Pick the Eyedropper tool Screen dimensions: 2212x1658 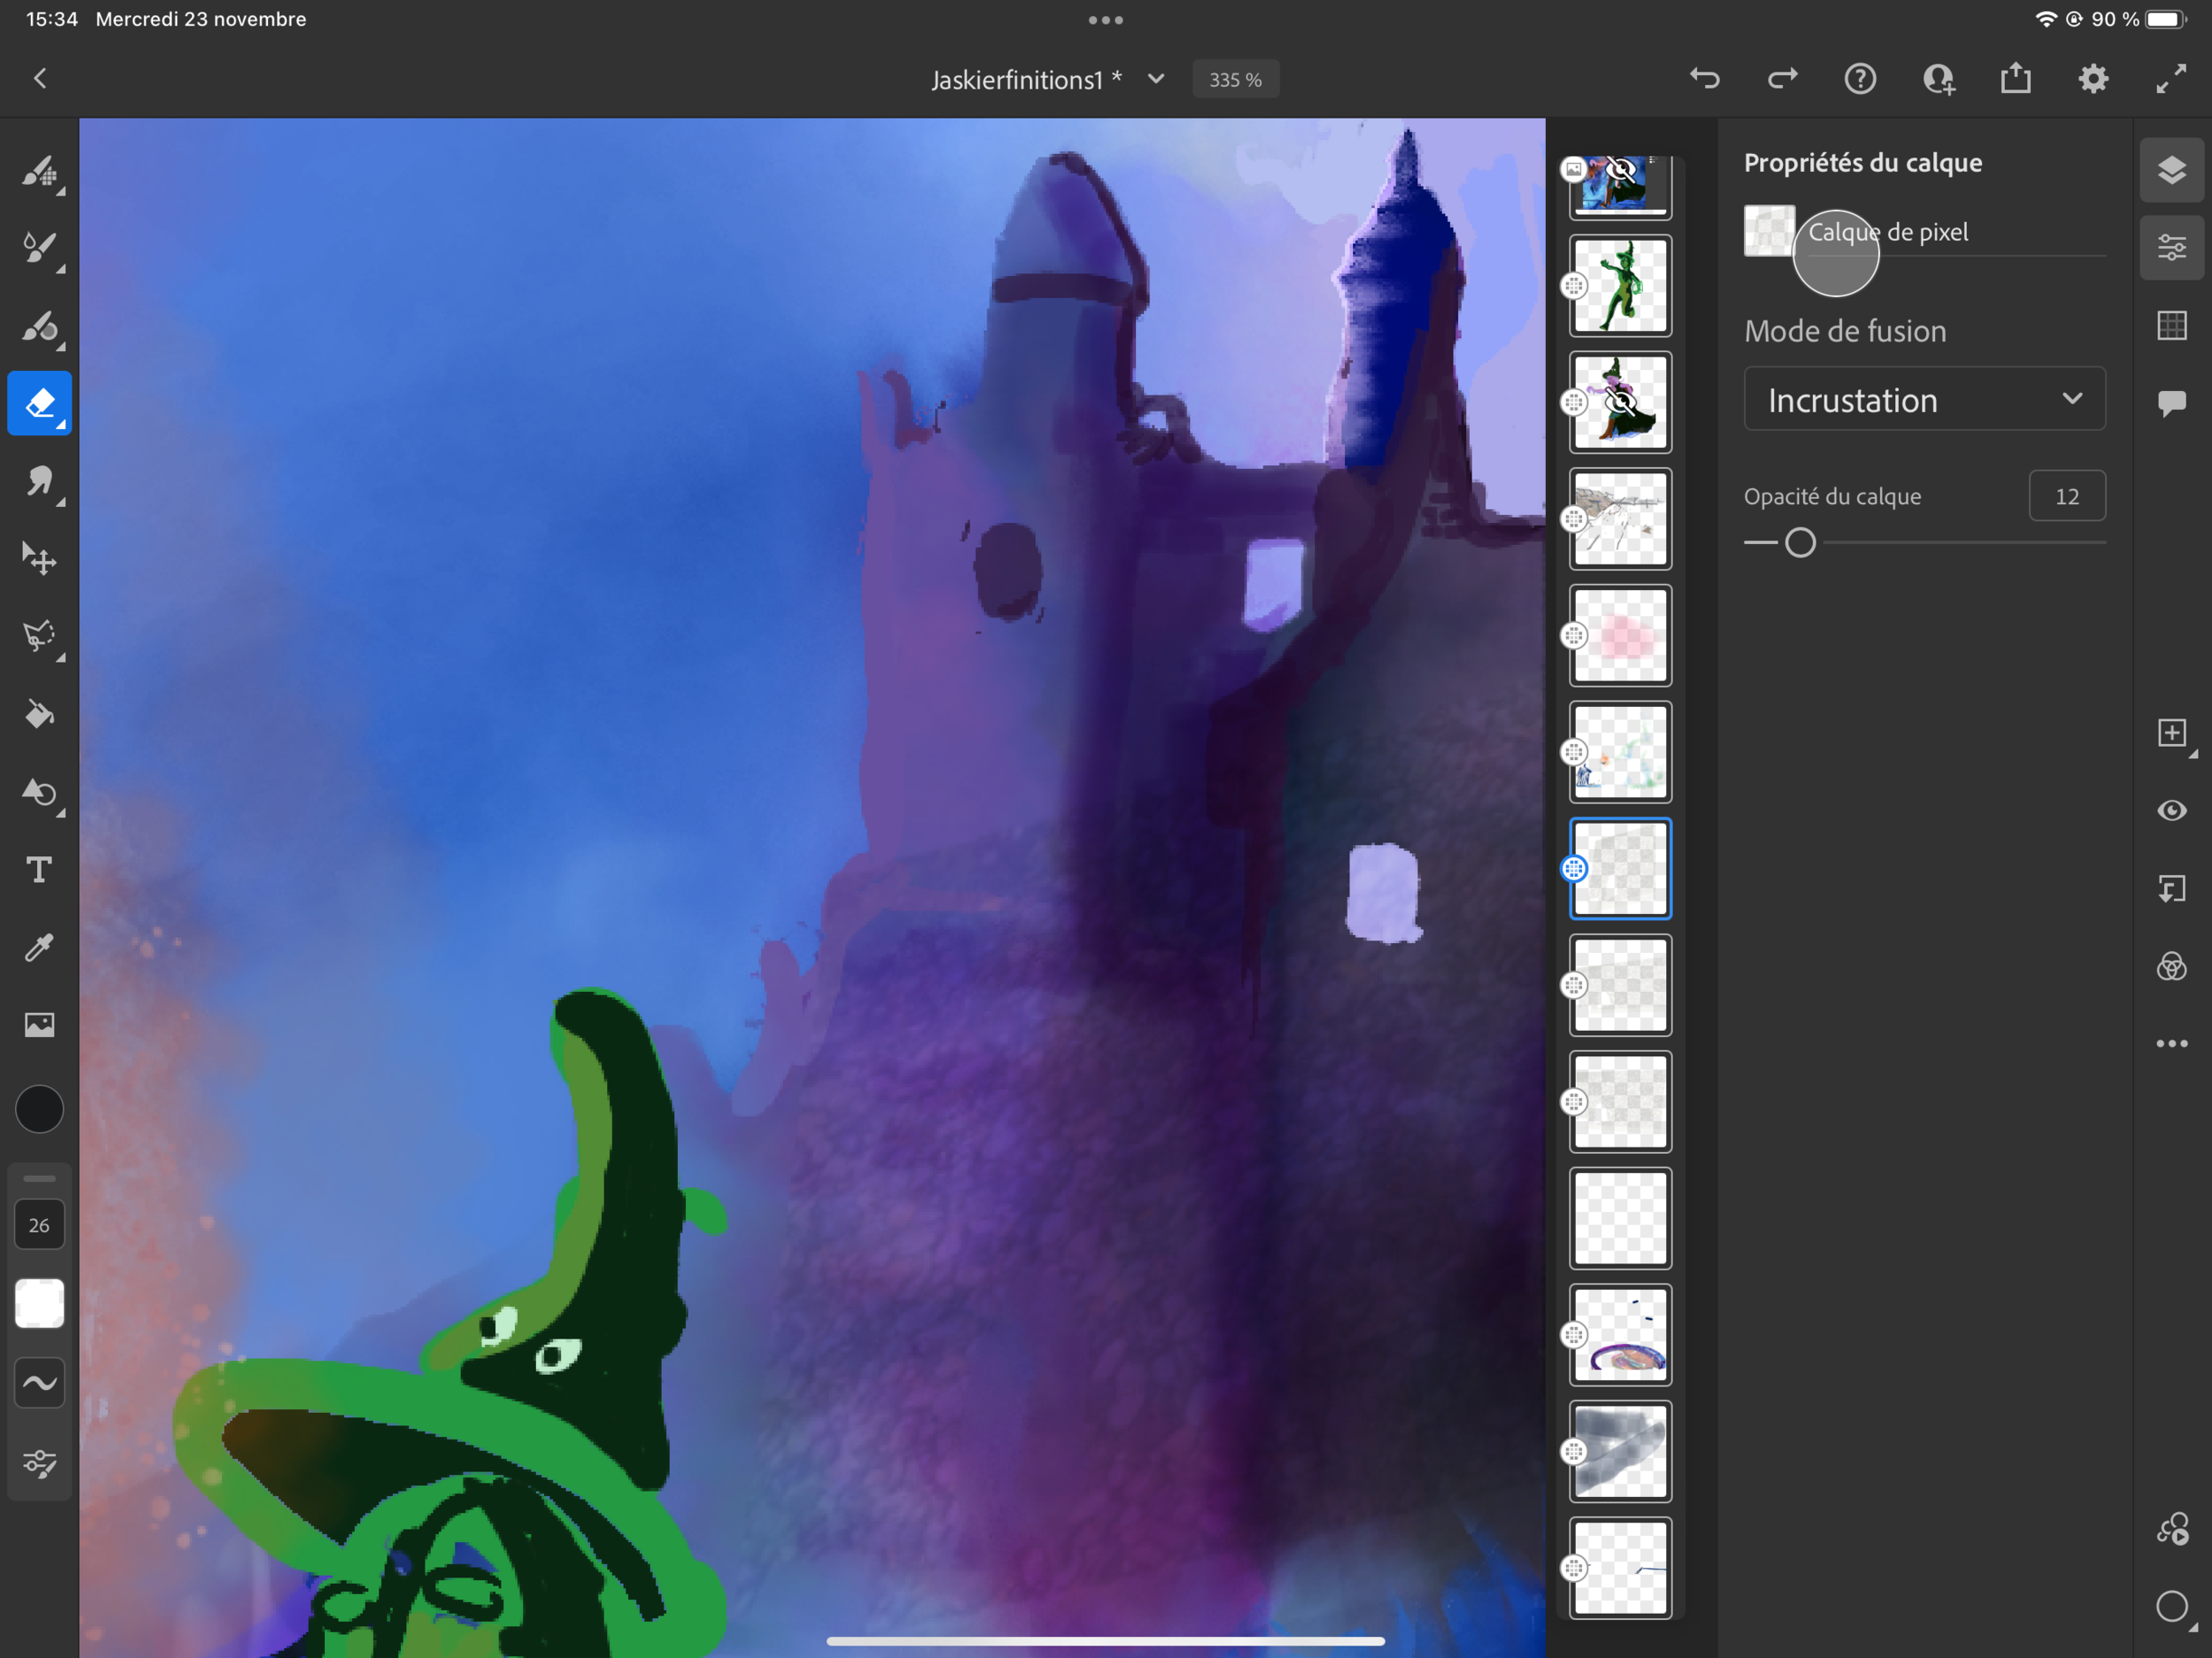(x=39, y=947)
